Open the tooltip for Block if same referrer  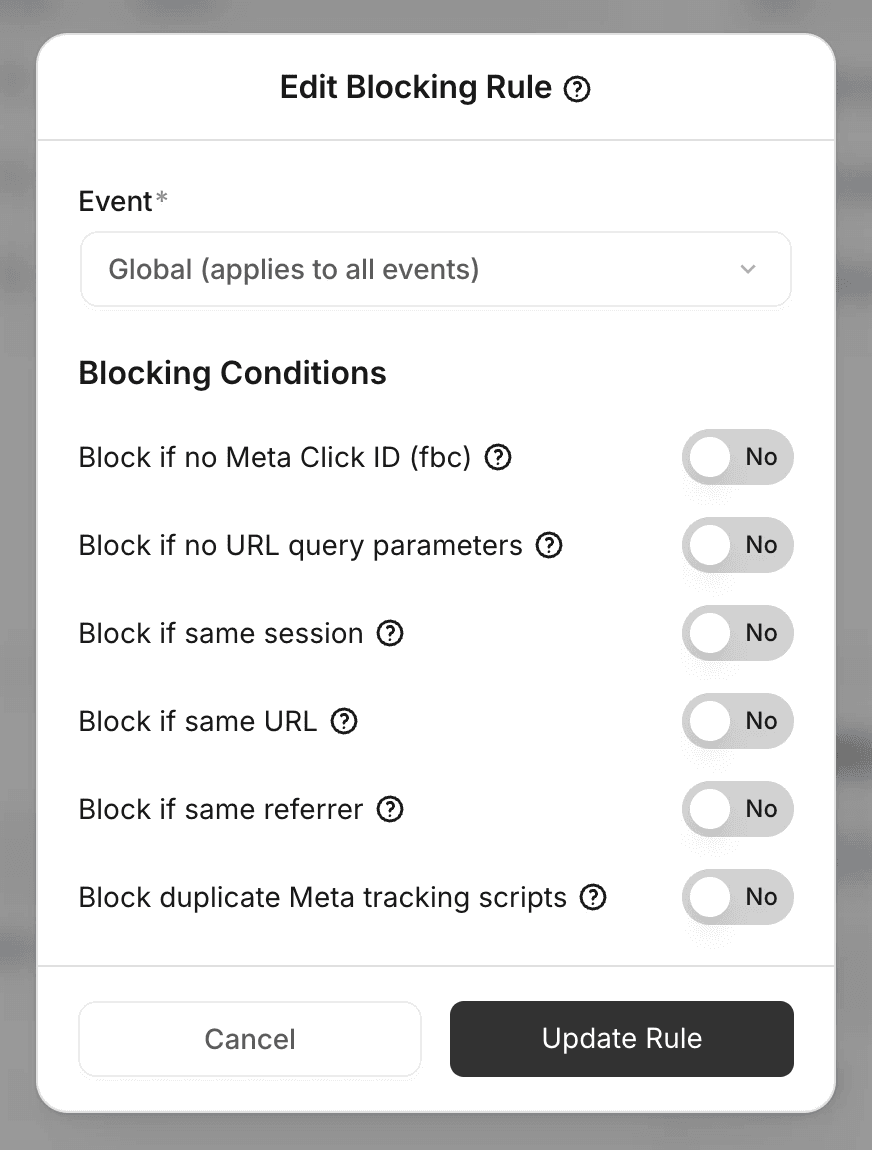click(x=391, y=809)
